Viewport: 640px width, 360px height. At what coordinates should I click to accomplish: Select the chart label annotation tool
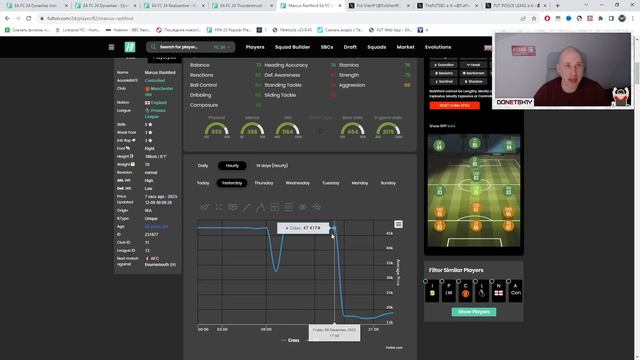(233, 207)
